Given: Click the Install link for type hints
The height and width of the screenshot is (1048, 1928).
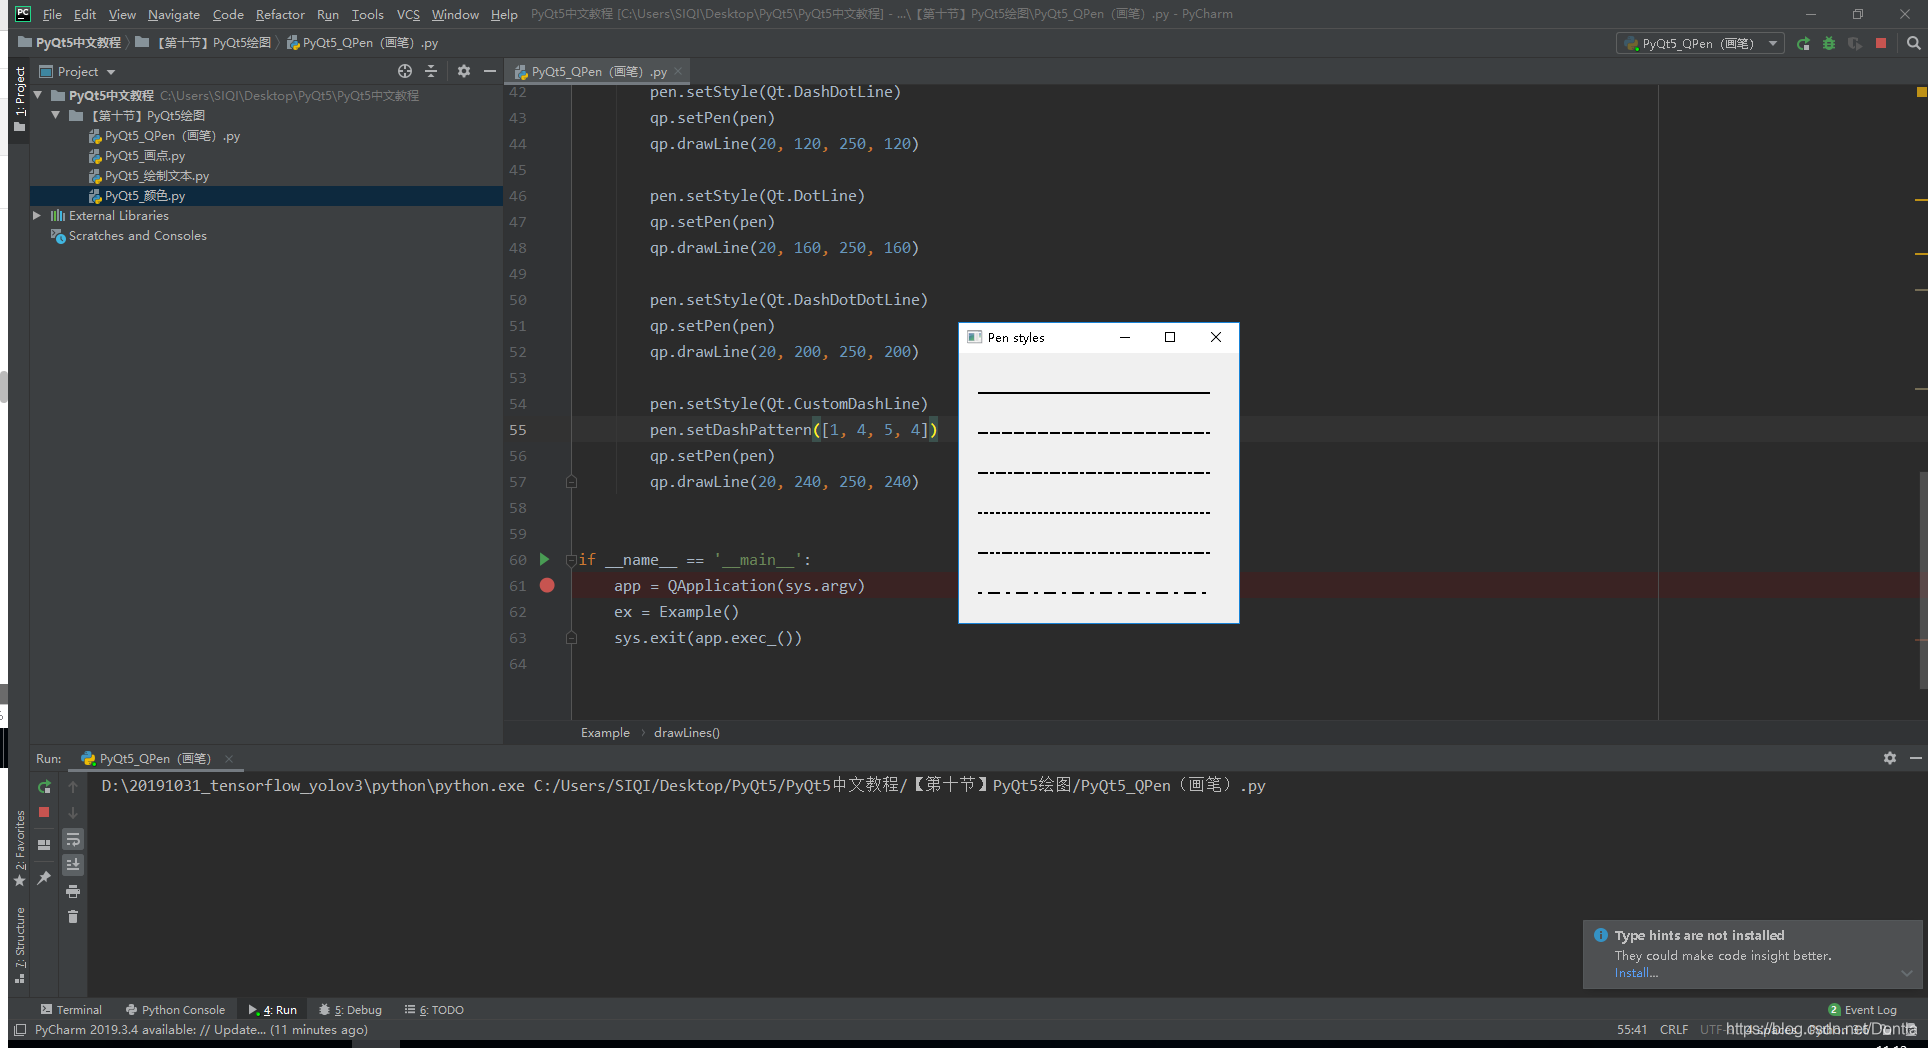Looking at the screenshot, I should pyautogui.click(x=1636, y=973).
